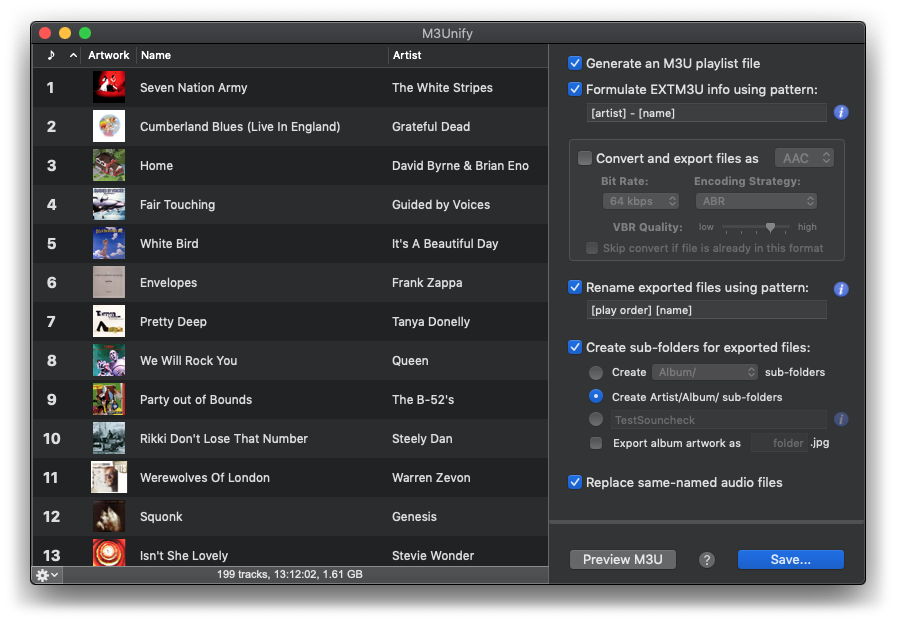
Task: Click Werewolves Of London artwork
Action: click(x=109, y=477)
